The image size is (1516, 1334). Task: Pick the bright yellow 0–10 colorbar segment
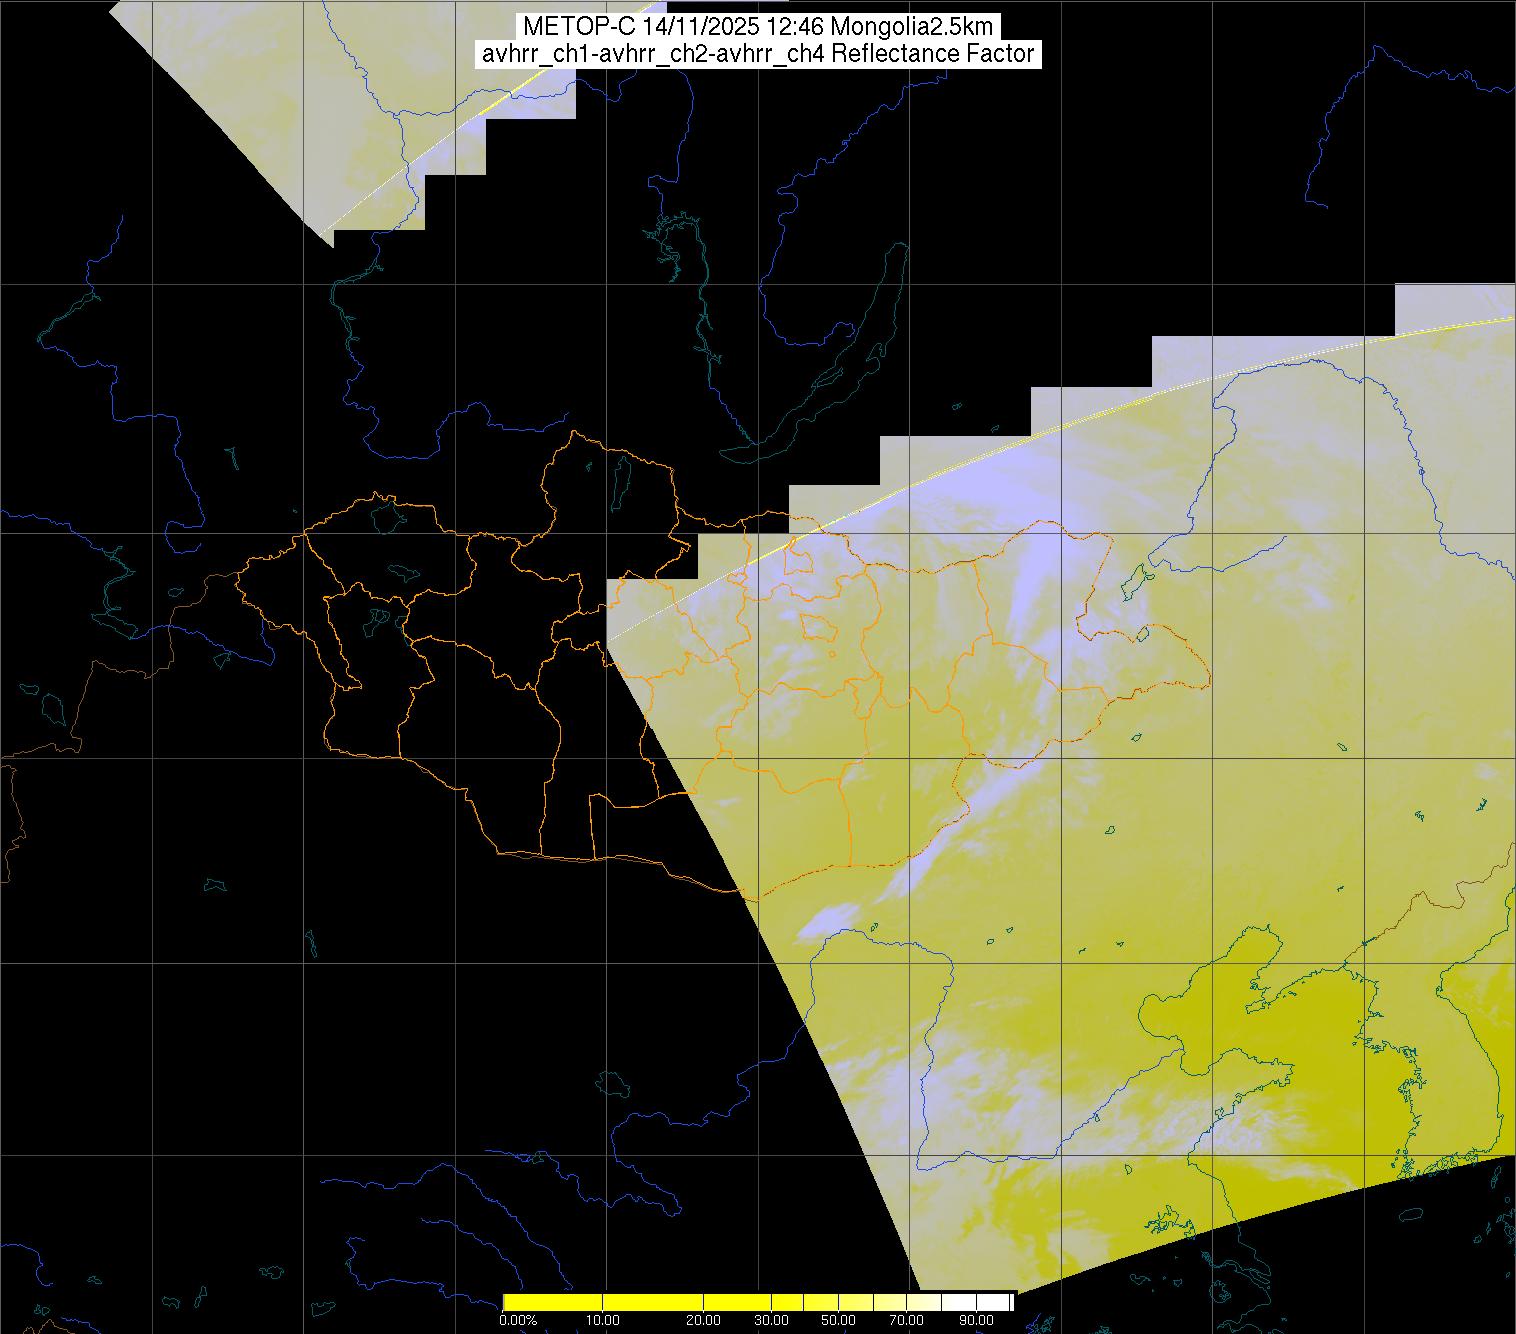click(552, 1301)
